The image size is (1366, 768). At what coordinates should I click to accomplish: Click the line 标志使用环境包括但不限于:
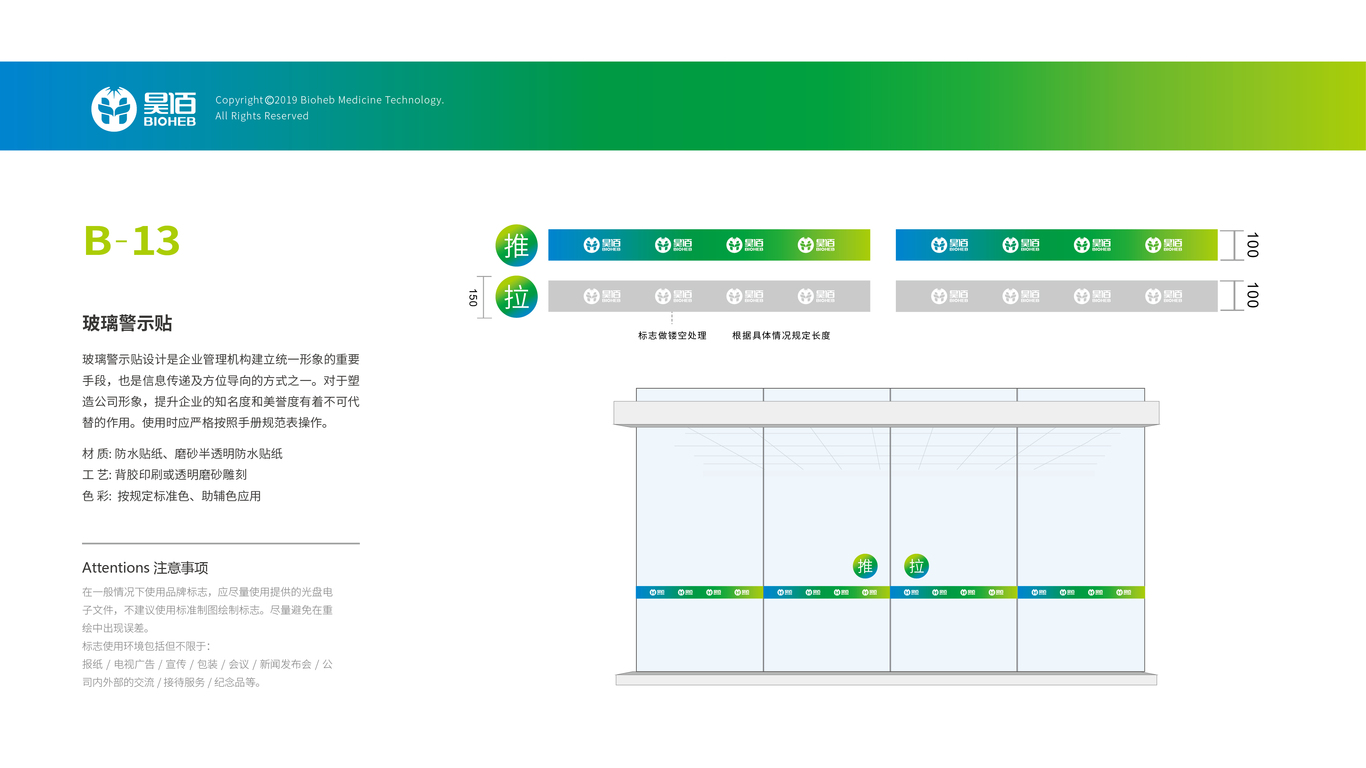(x=146, y=646)
